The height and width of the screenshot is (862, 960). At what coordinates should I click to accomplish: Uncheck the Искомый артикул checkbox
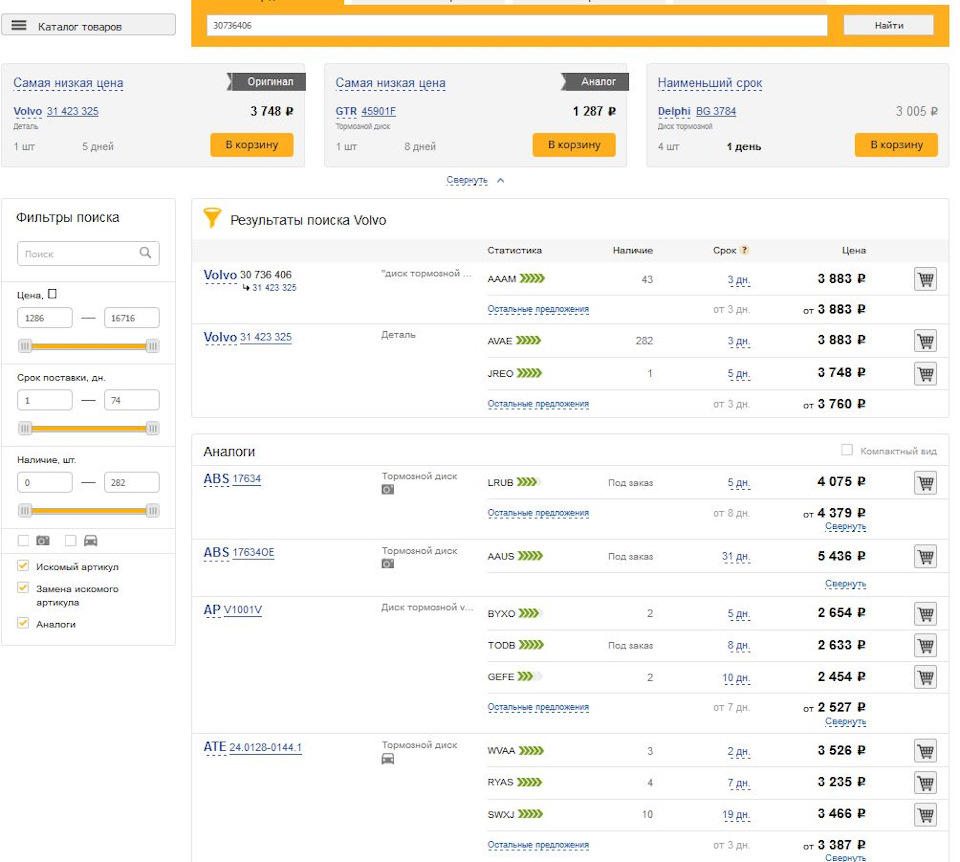click(24, 566)
